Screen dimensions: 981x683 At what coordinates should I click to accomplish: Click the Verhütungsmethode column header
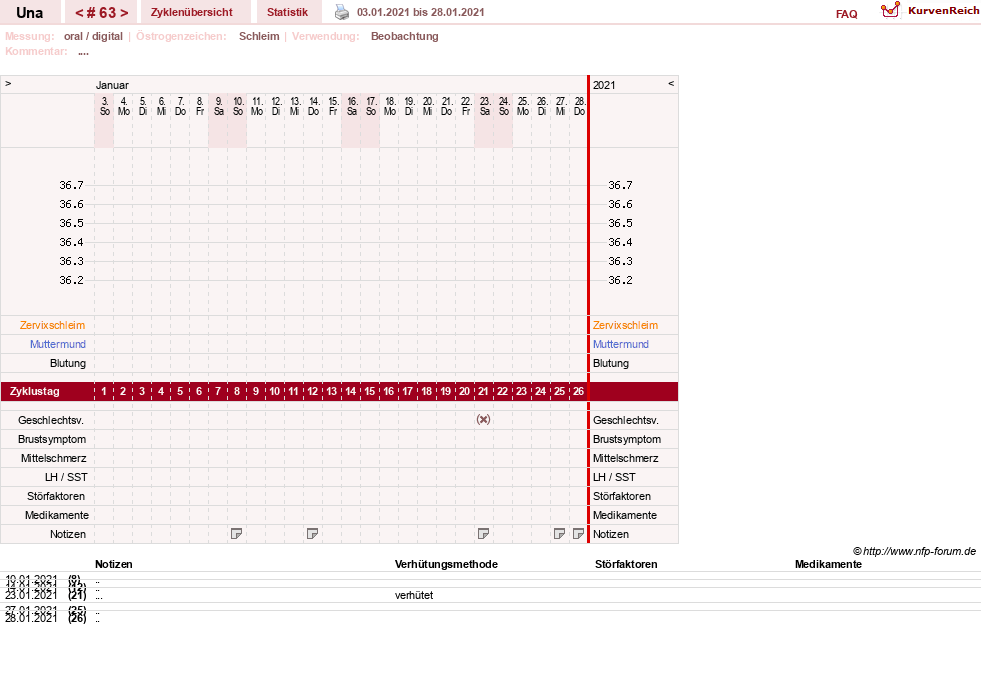(x=446, y=564)
